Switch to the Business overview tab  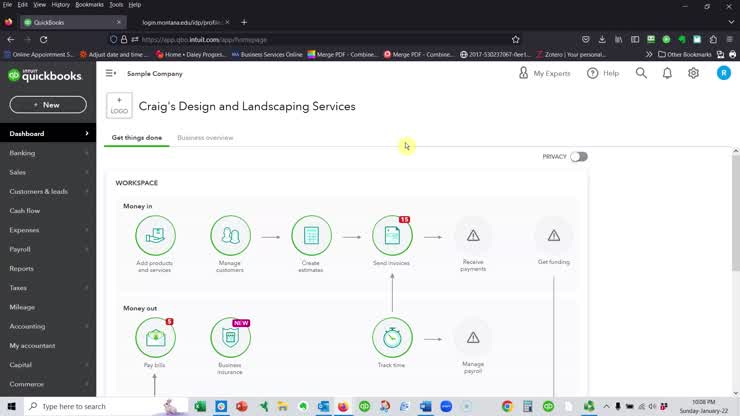click(x=205, y=138)
